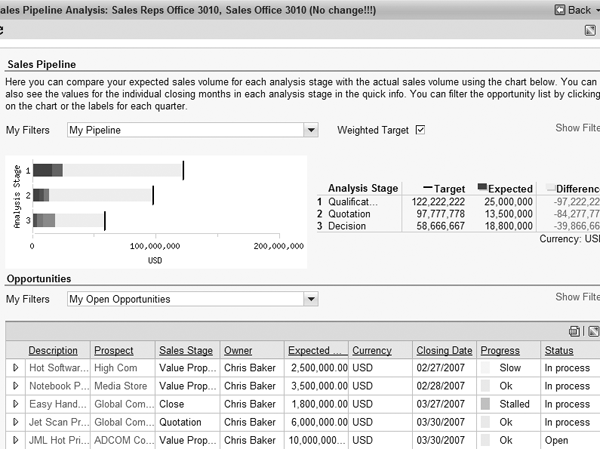Click the expand icon below Back
Screen dimensions: 600x449
tap(590, 31)
